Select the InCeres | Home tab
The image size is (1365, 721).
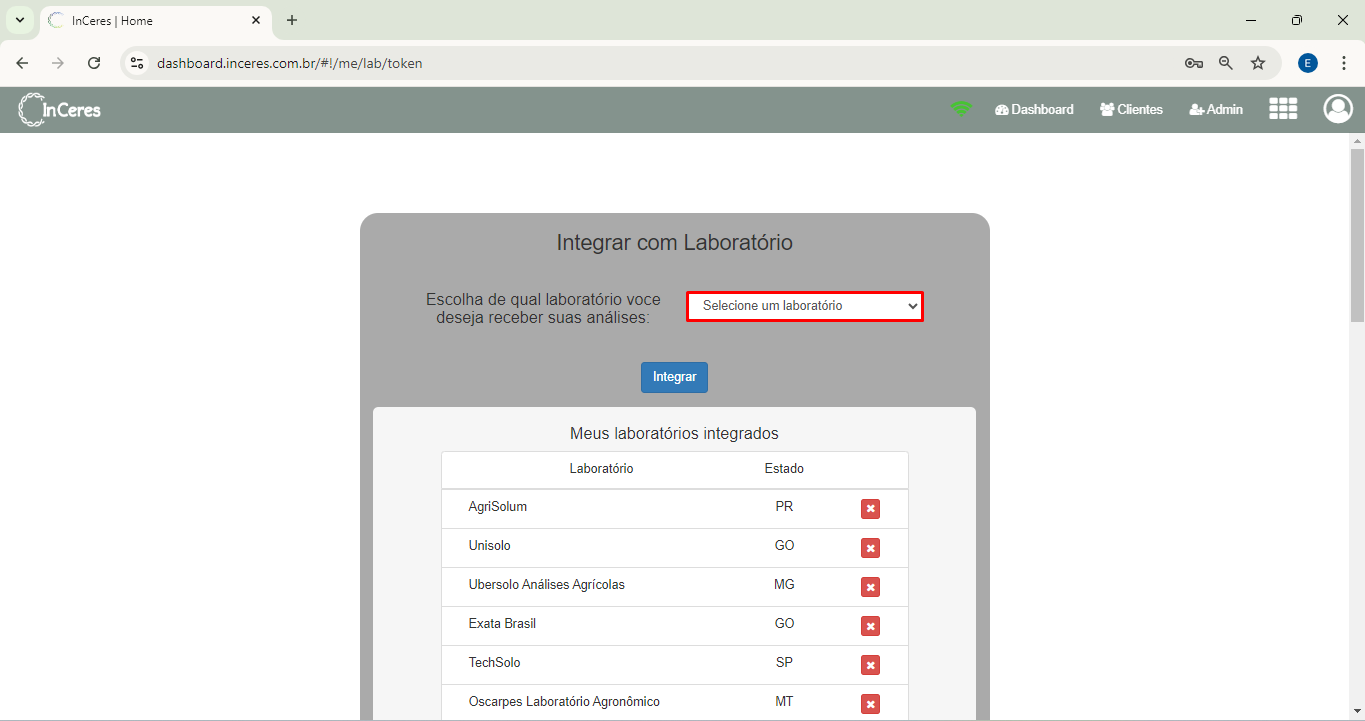[x=155, y=20]
